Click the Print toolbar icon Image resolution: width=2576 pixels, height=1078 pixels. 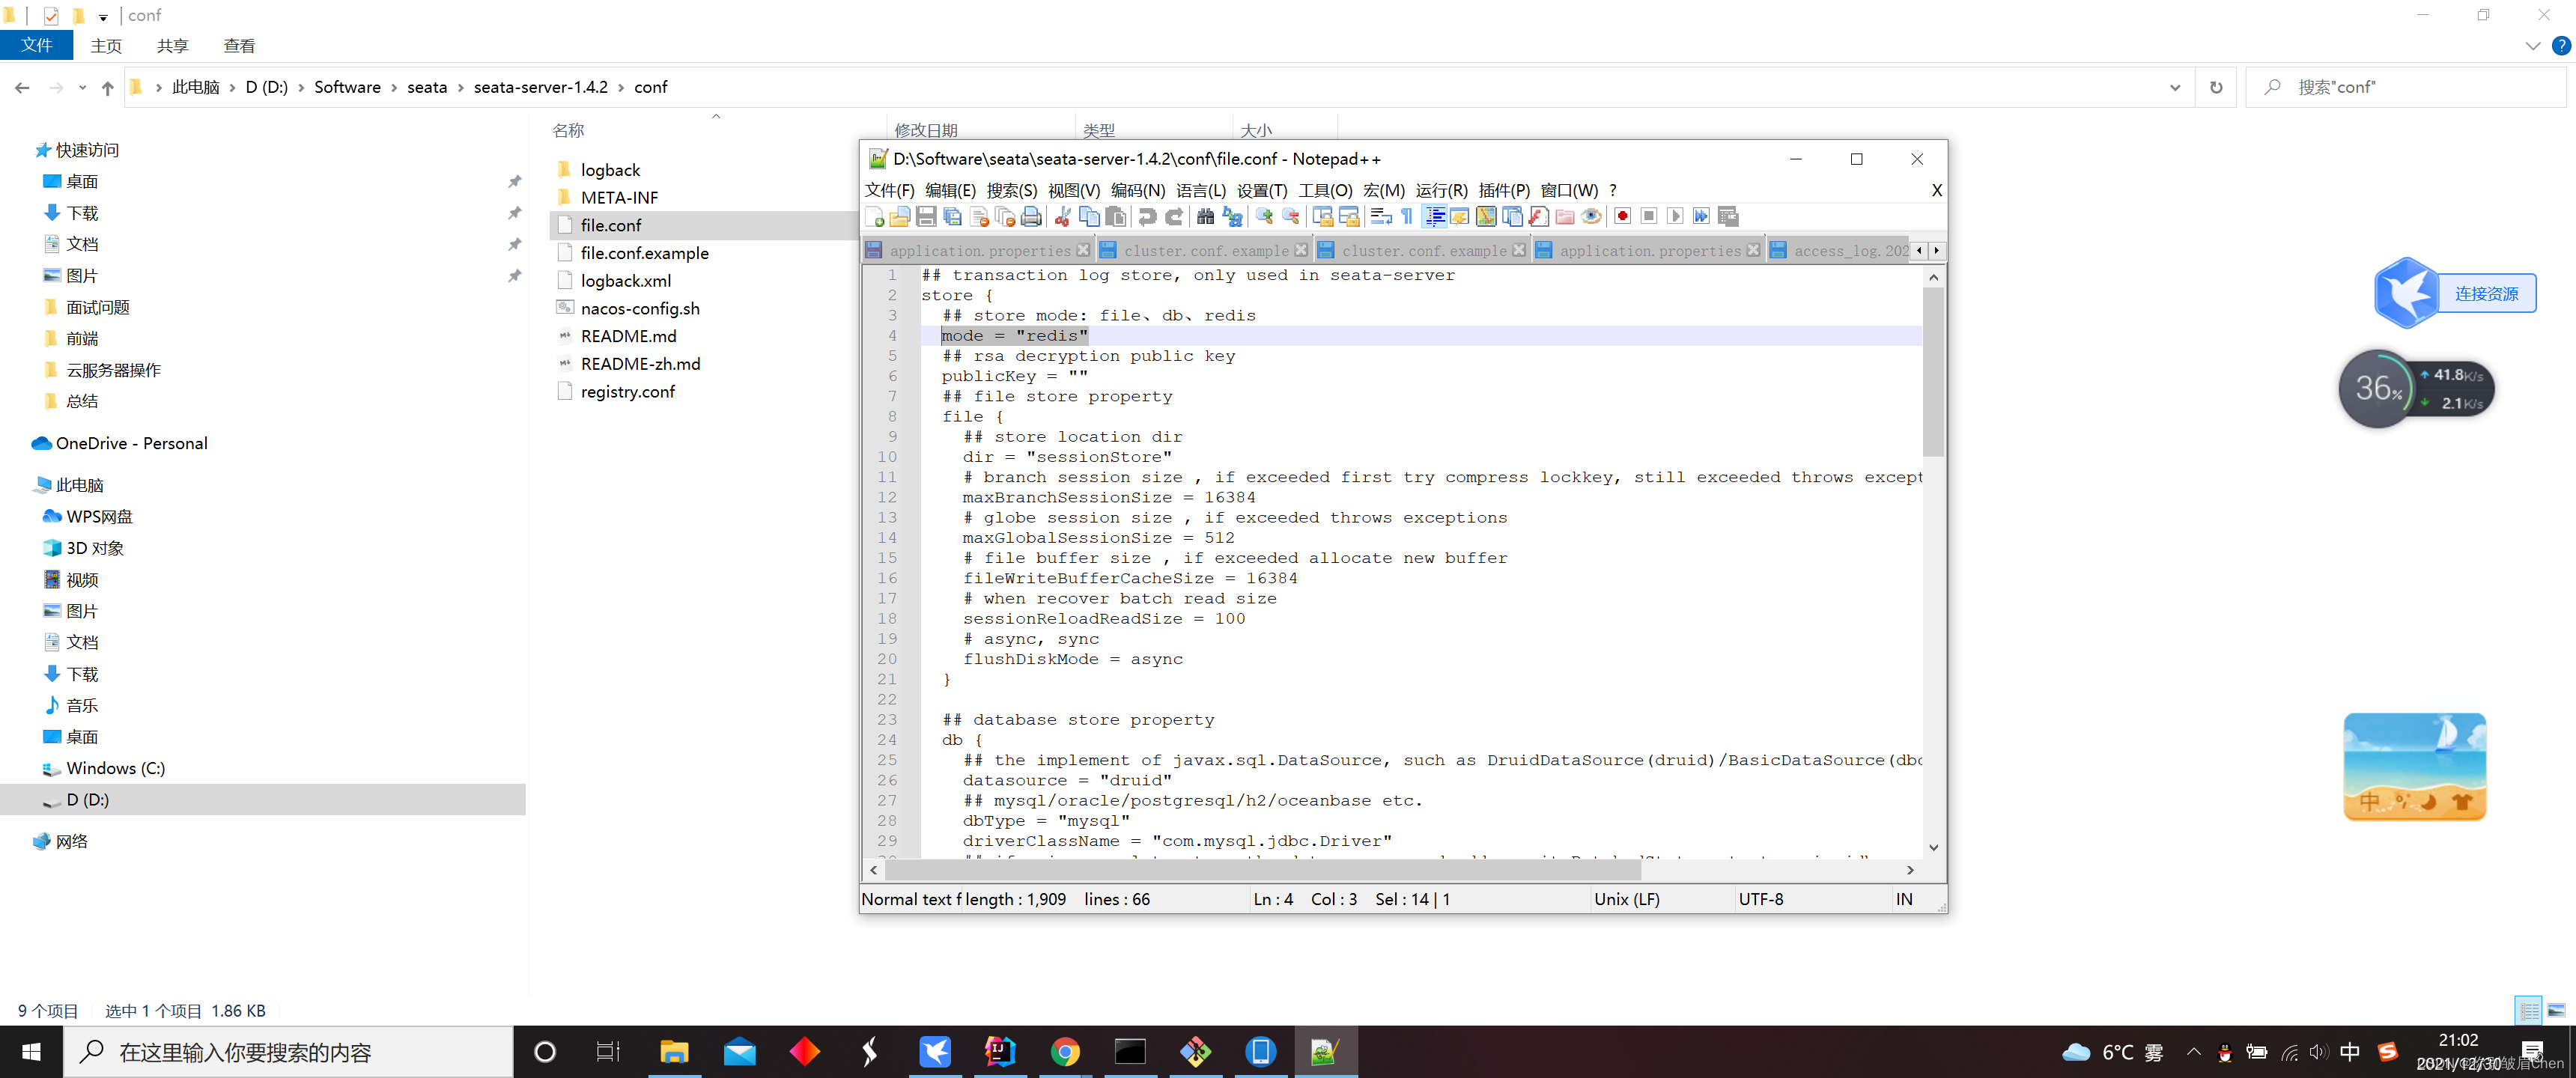click(x=1032, y=216)
